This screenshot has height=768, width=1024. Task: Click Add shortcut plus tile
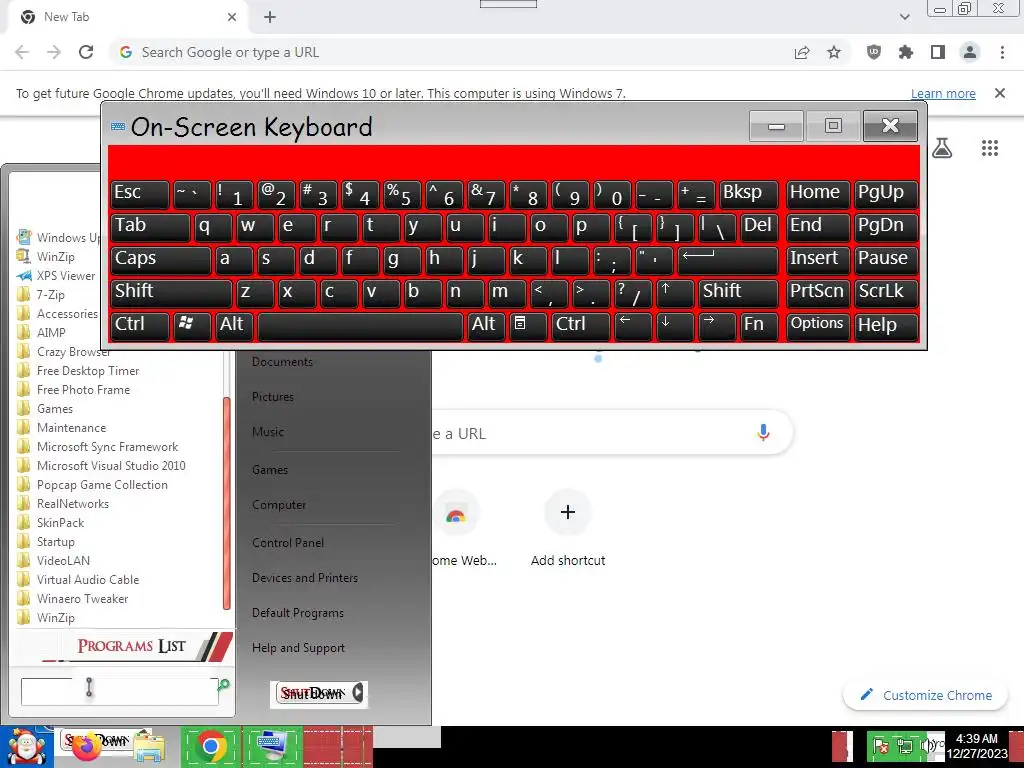[568, 512]
